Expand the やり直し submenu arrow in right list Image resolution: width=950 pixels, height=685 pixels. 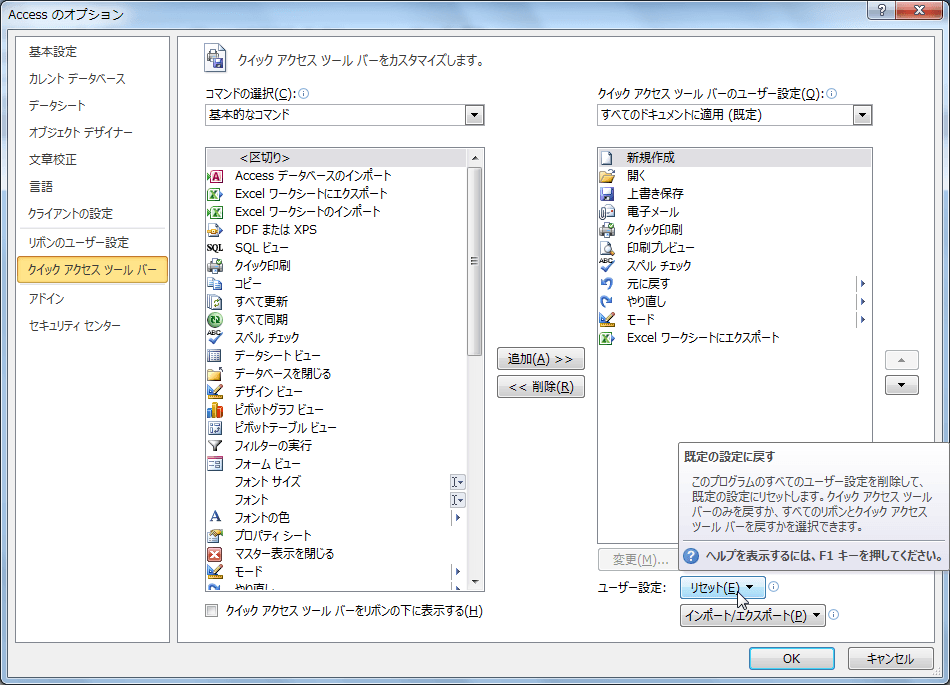pos(863,302)
